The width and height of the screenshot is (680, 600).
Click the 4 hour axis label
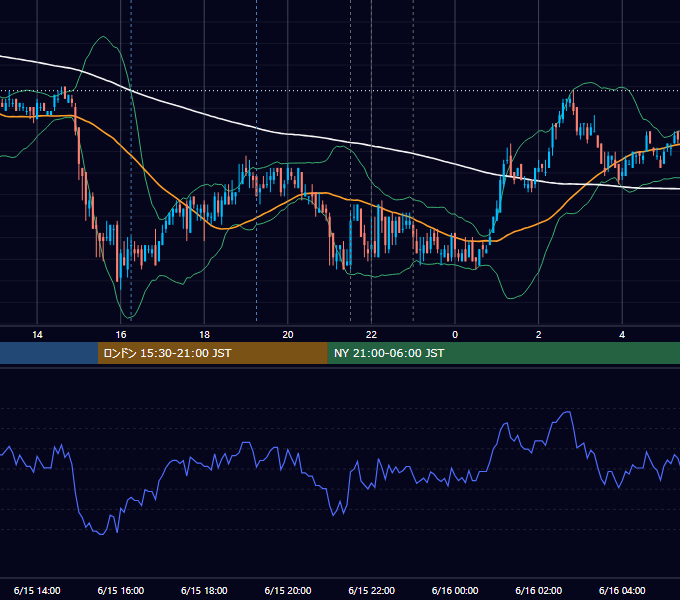622,335
